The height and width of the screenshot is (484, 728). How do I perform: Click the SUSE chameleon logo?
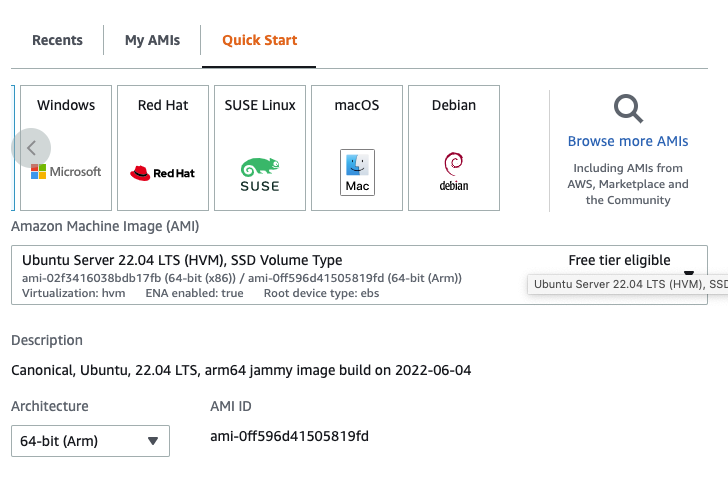(260, 175)
